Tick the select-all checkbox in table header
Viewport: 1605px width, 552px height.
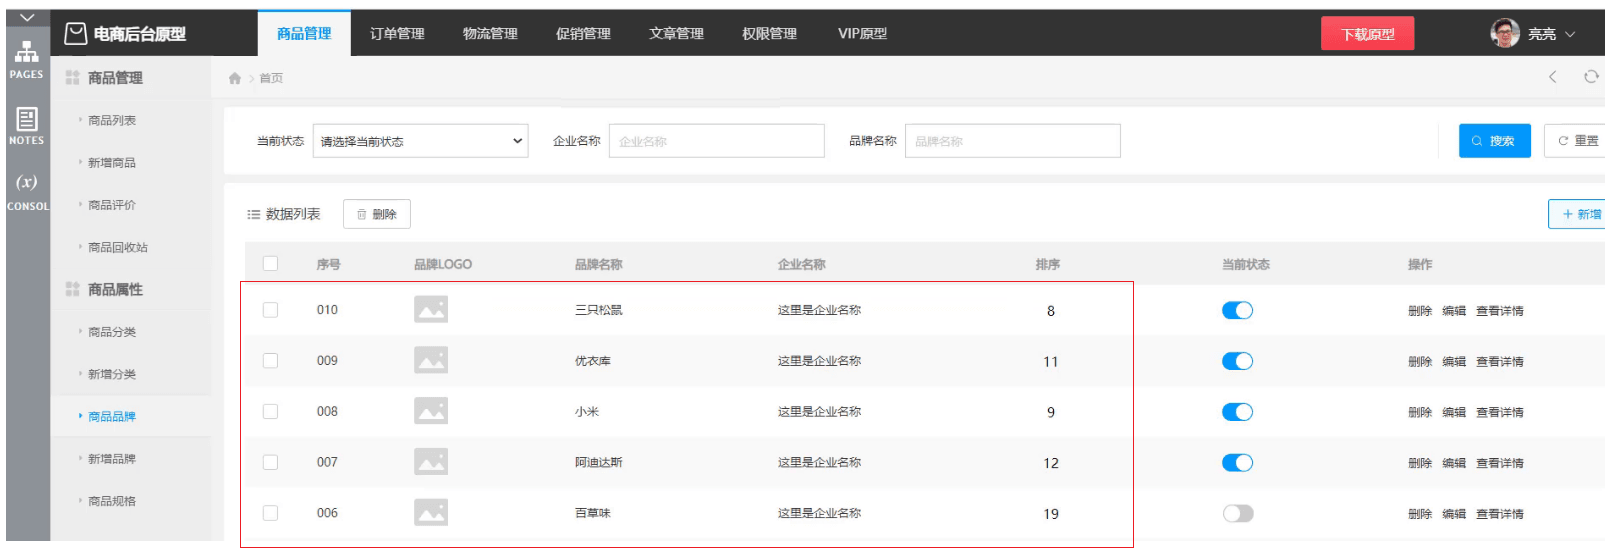[270, 264]
